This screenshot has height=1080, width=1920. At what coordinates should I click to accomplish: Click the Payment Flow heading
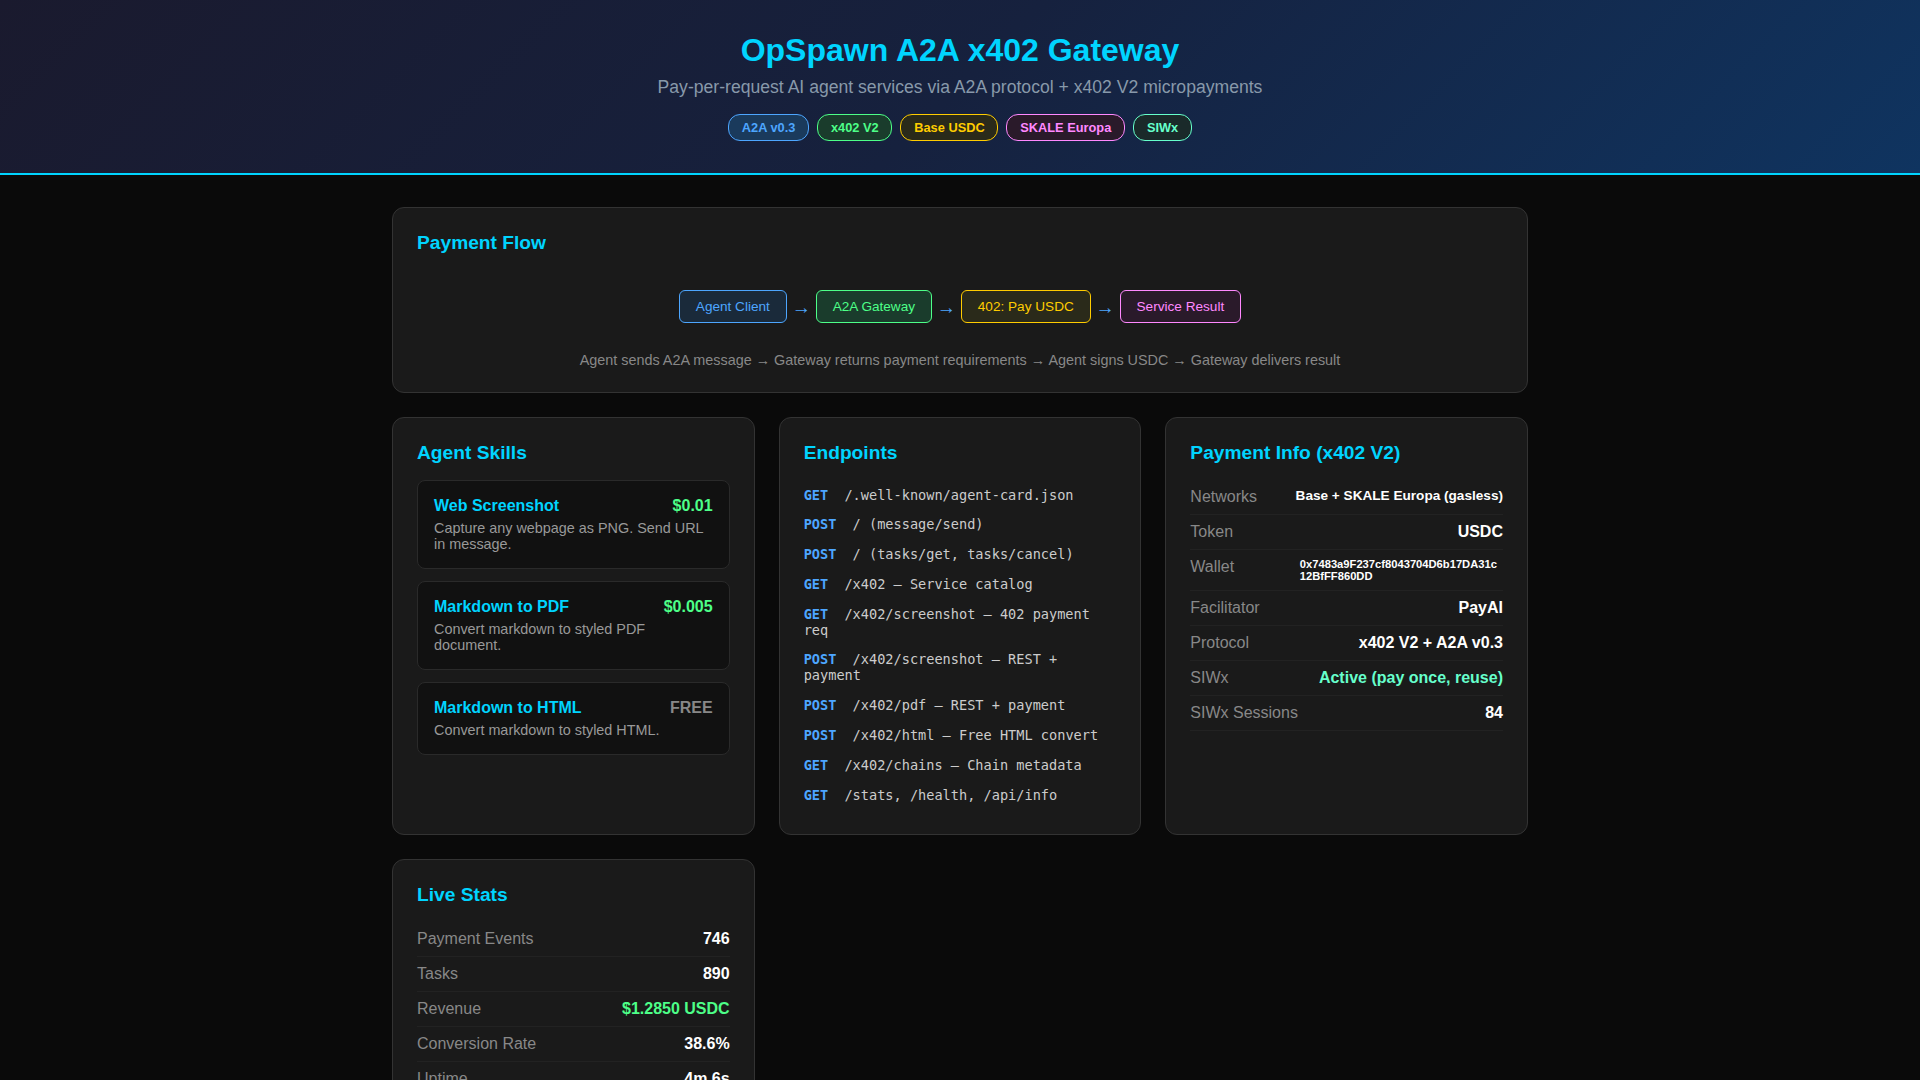click(x=481, y=243)
